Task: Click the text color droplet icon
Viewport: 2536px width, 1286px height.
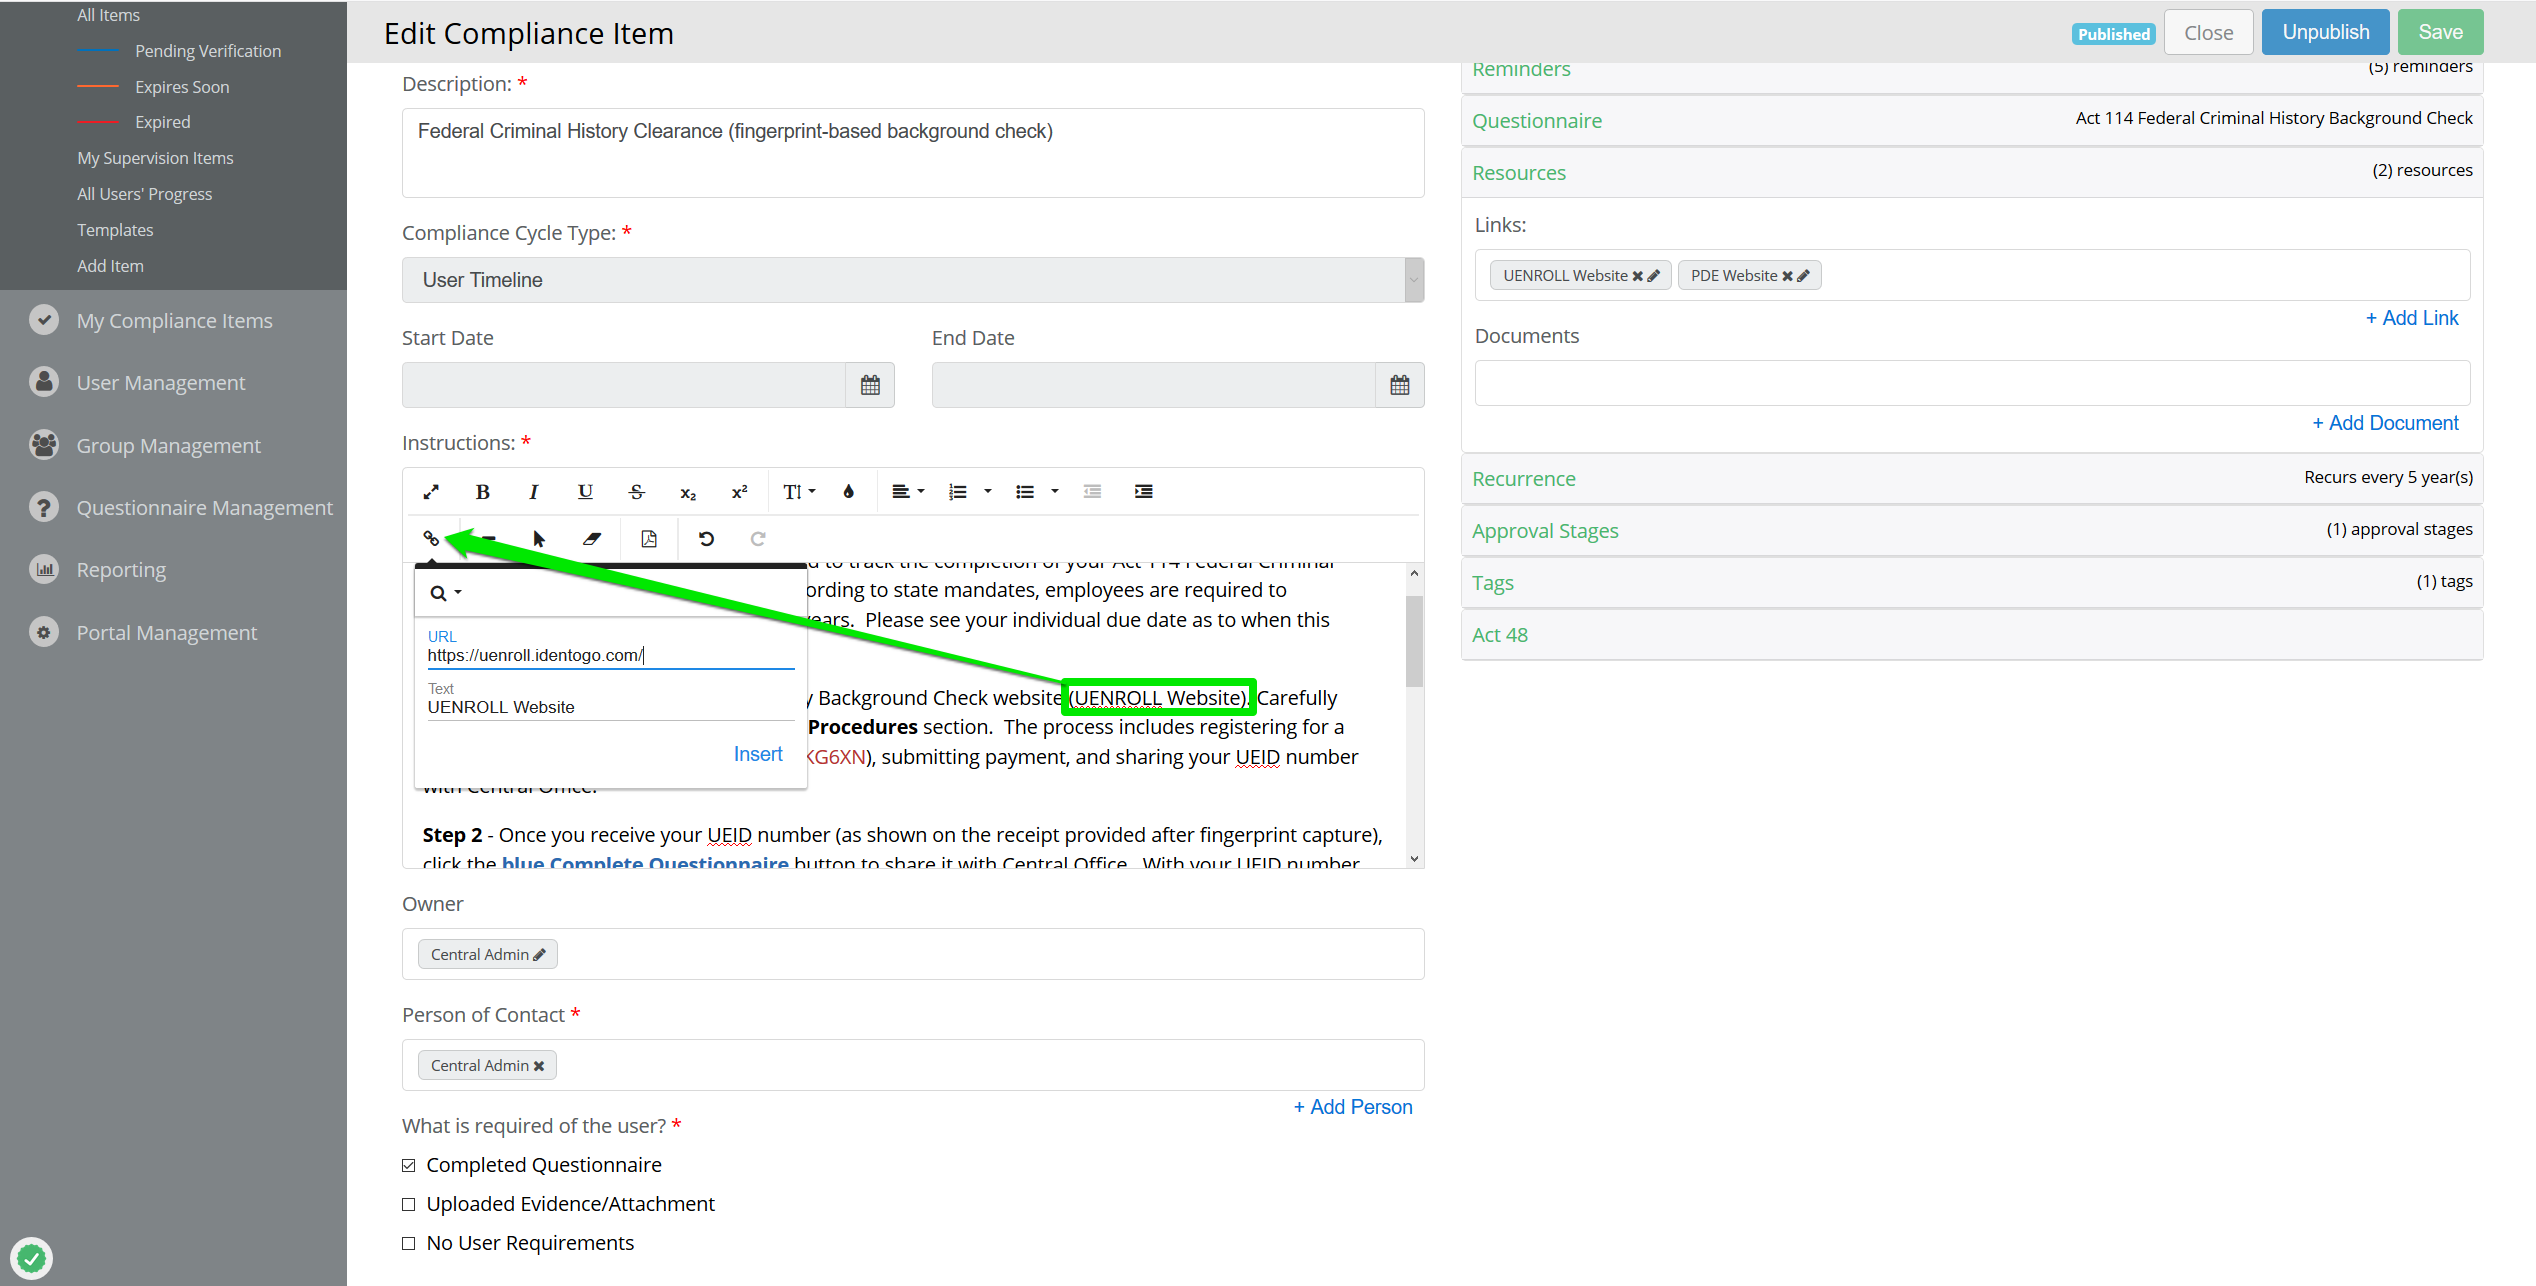Action: click(x=848, y=492)
